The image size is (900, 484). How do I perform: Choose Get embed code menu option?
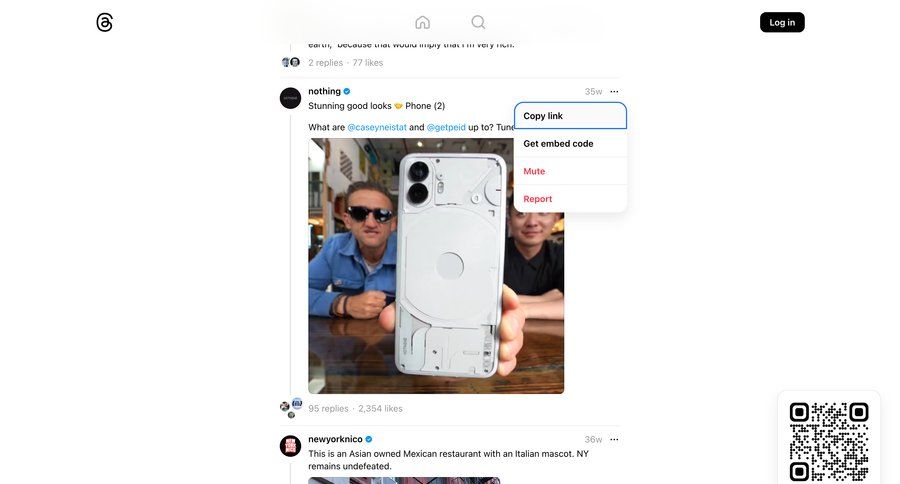570,144
